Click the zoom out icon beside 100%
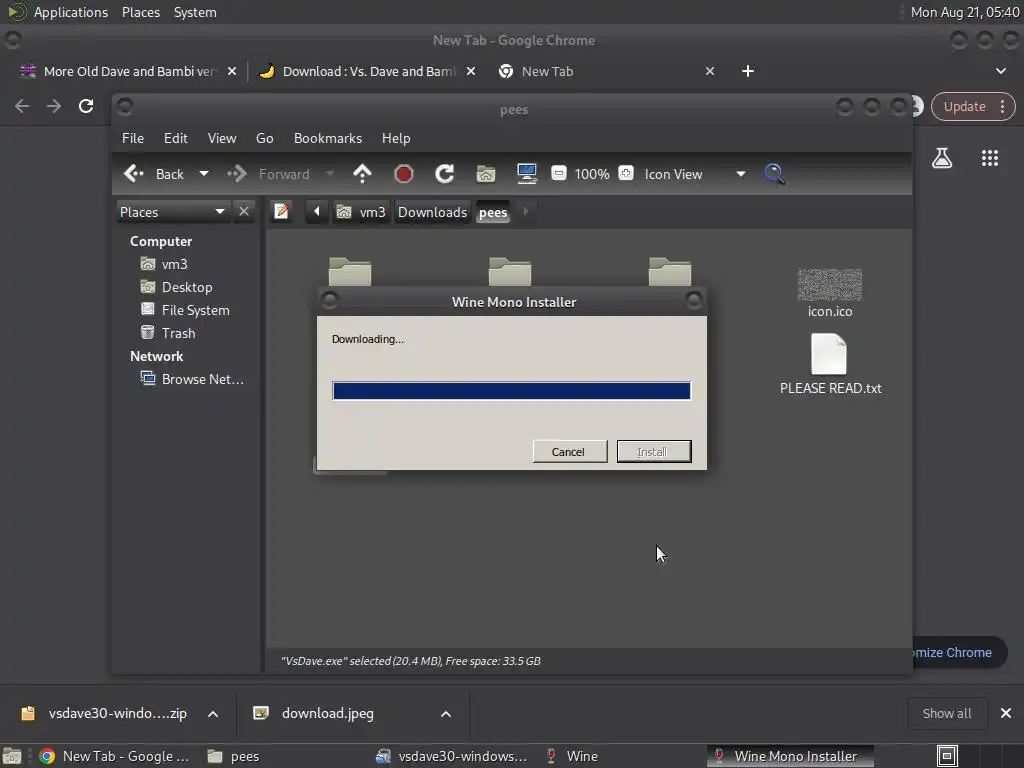 click(558, 174)
